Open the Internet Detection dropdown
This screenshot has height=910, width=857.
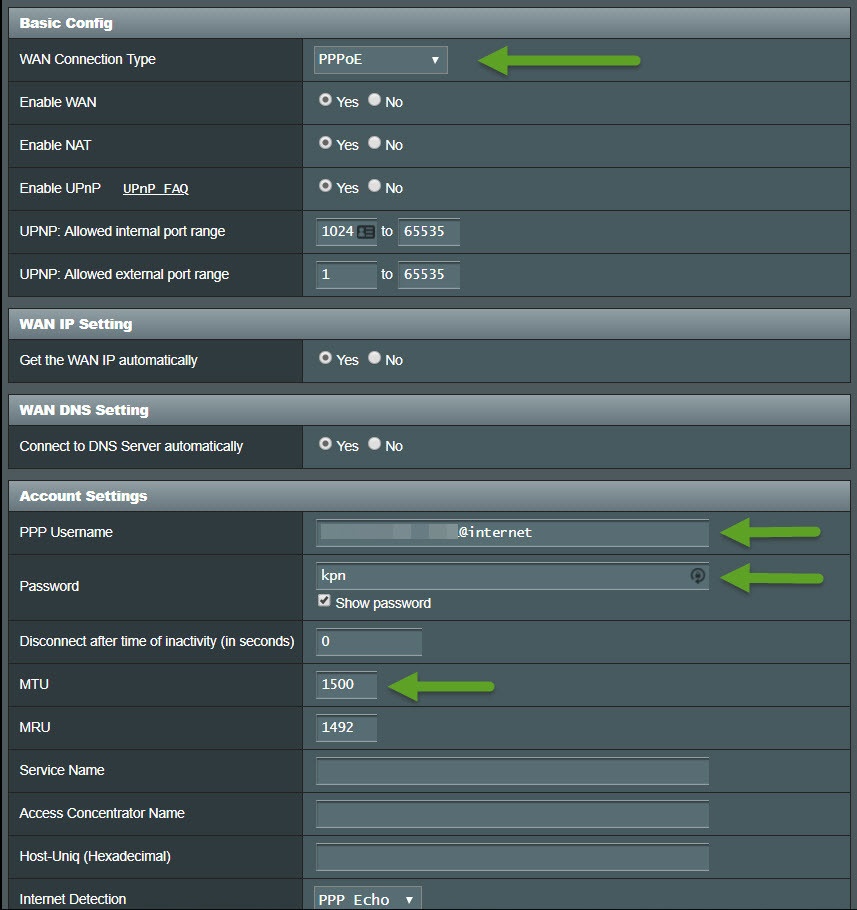tap(367, 899)
